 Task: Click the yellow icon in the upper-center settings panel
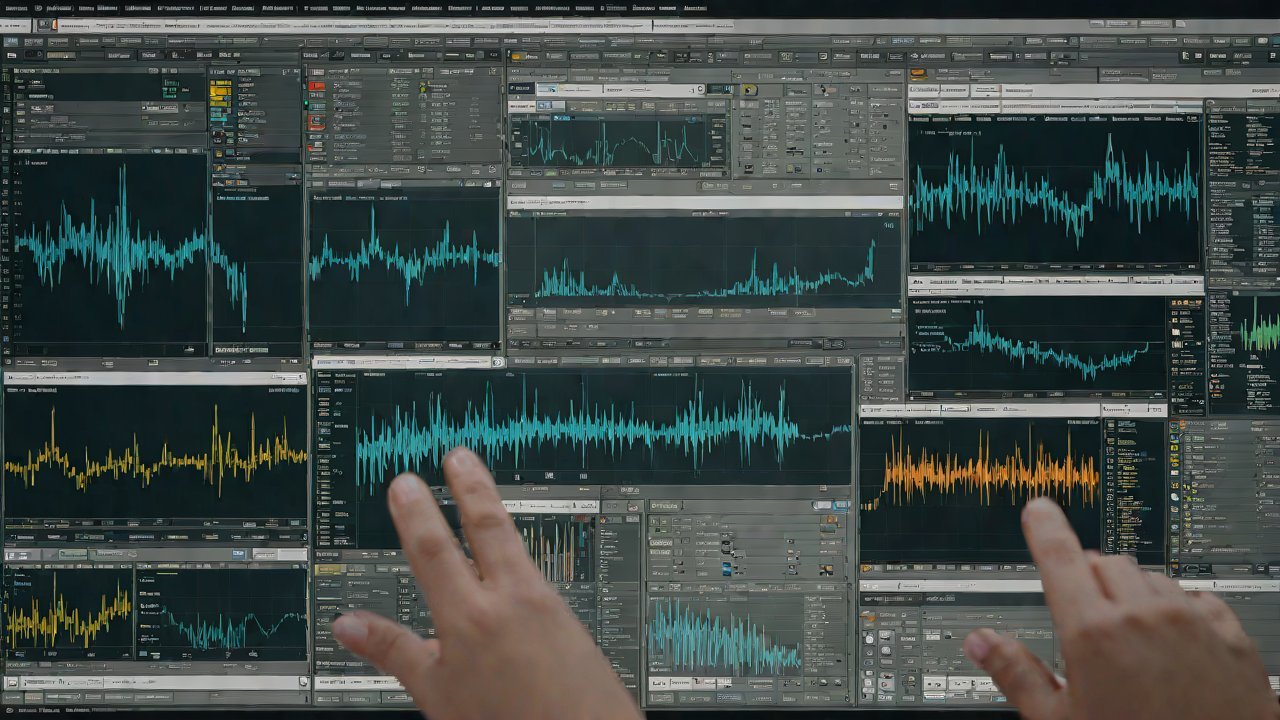pos(748,90)
